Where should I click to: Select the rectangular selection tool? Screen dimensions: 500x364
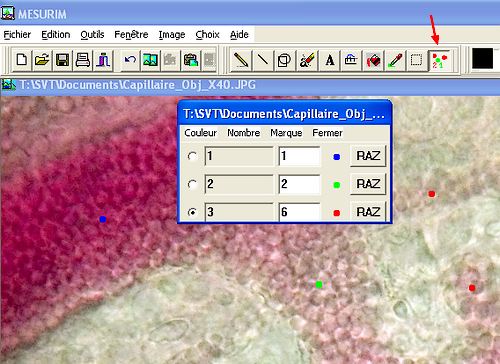[x=417, y=60]
